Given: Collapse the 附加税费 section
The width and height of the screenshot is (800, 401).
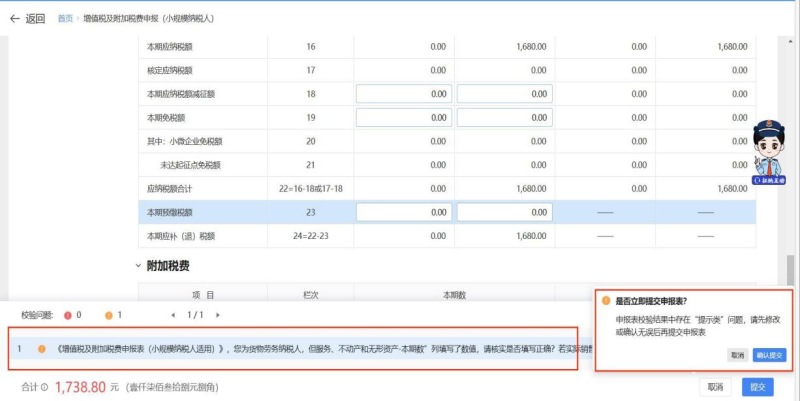Looking at the screenshot, I should (138, 266).
